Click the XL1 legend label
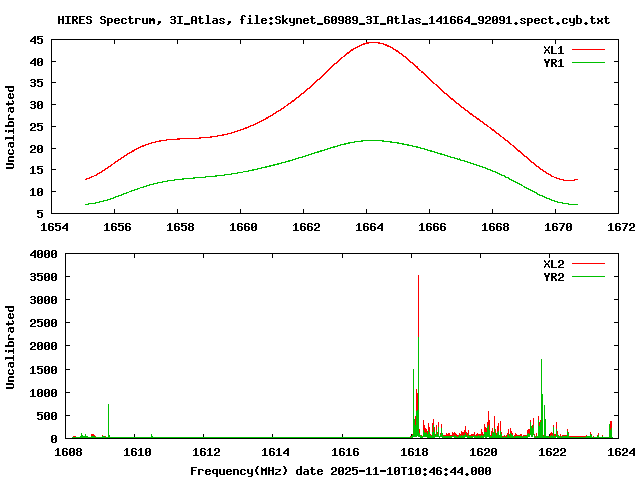640x480 pixels. pyautogui.click(x=553, y=49)
